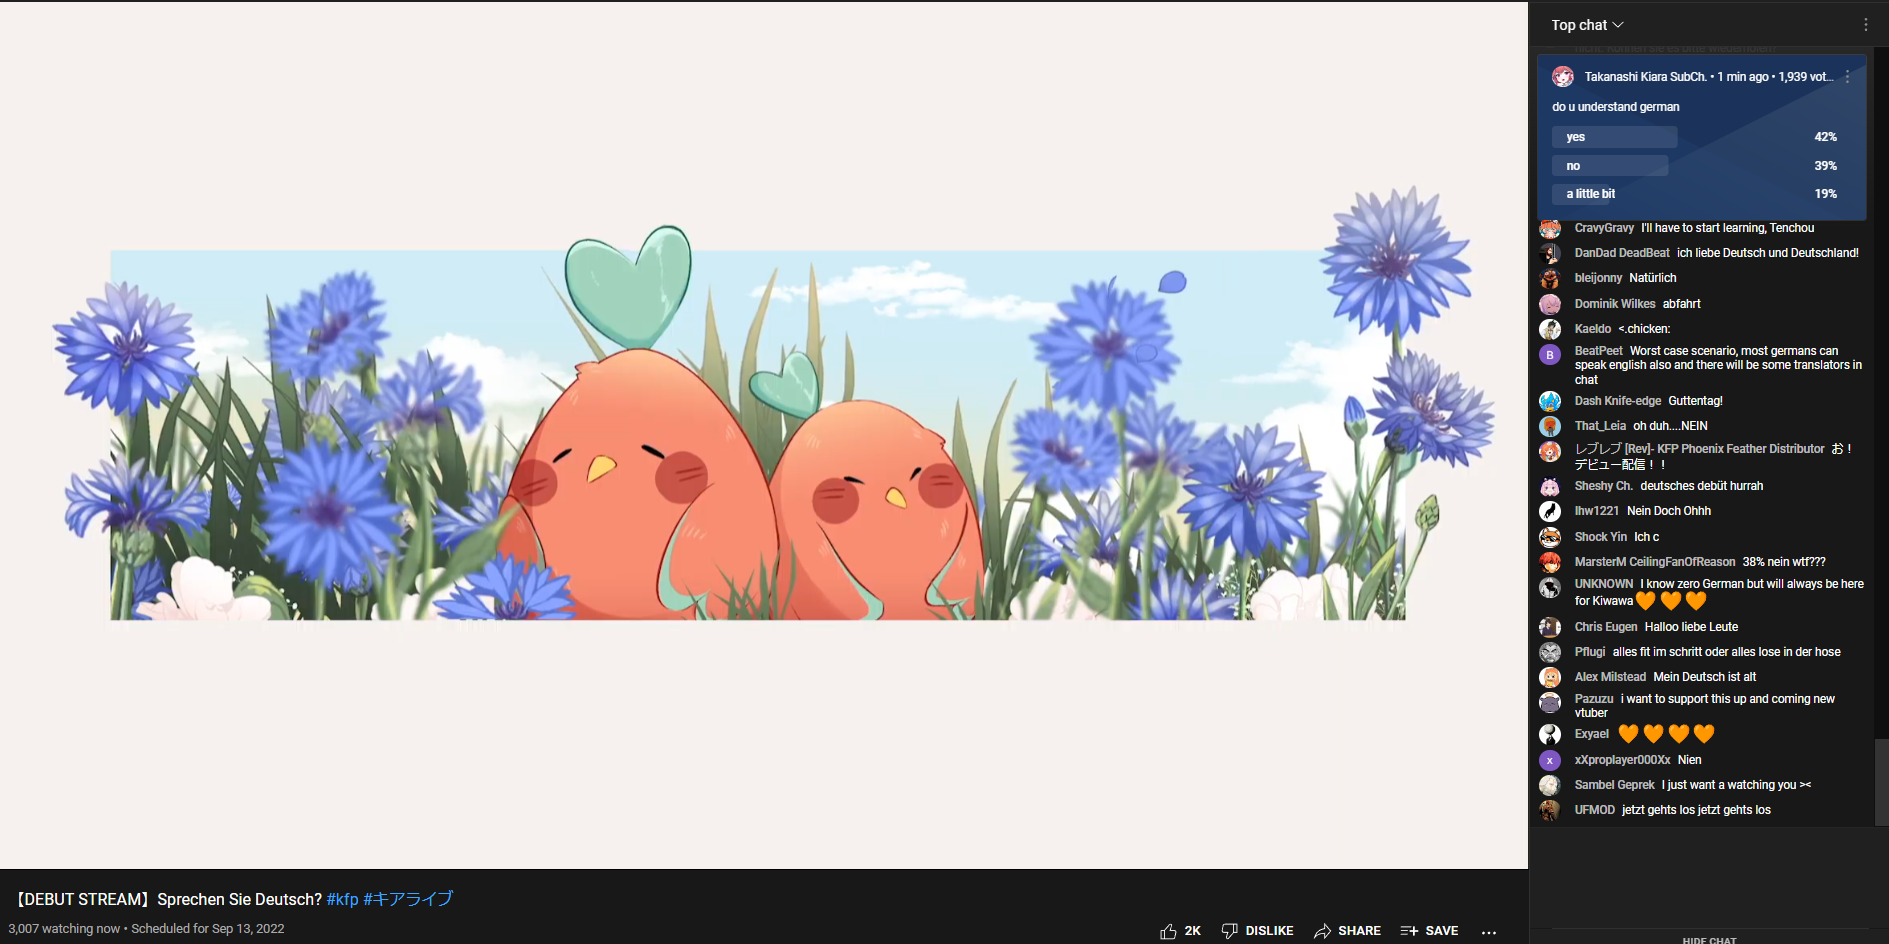The height and width of the screenshot is (944, 1889).
Task: Click message 'jetzt gehts los jetzt gehts los'
Action: [x=1696, y=810]
